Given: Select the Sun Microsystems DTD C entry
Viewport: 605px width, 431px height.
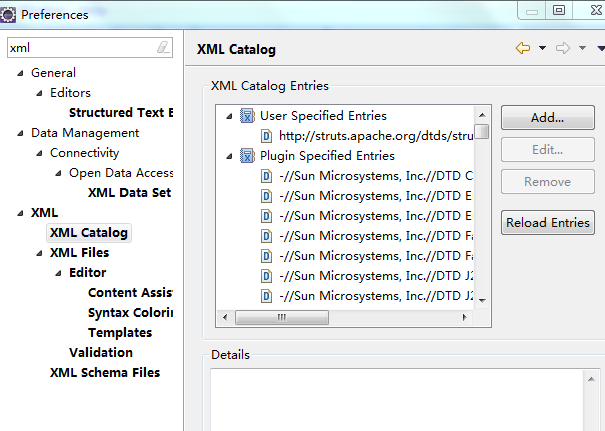Looking at the screenshot, I should tap(376, 176).
